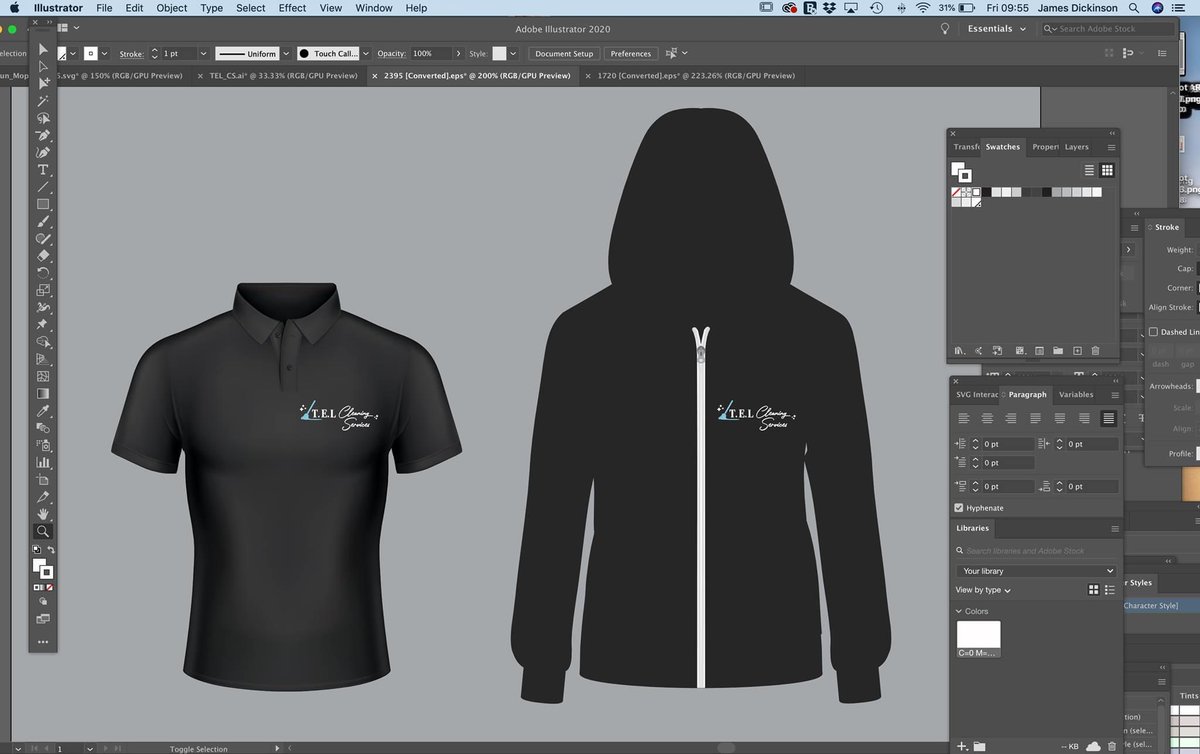Open the Essentials workspace dropdown
Viewport: 1200px width, 754px height.
tap(996, 29)
